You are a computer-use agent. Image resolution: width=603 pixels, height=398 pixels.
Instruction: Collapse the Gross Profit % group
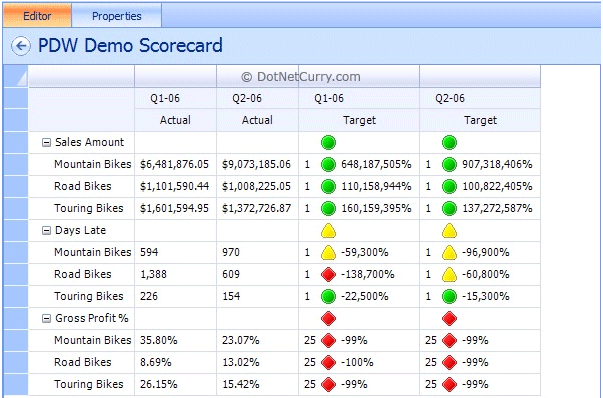[46, 319]
